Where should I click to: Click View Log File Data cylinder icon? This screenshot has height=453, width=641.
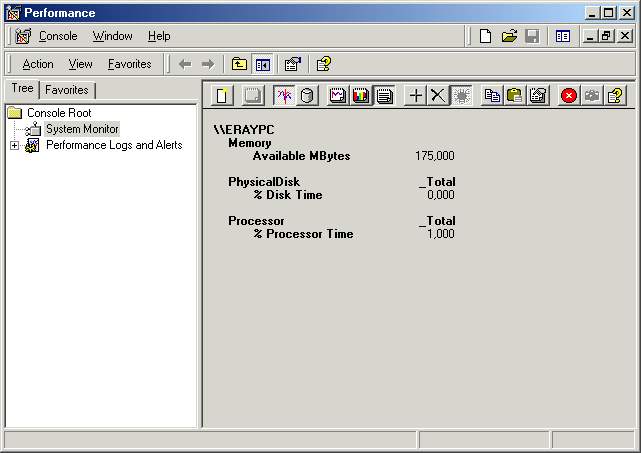(307, 96)
